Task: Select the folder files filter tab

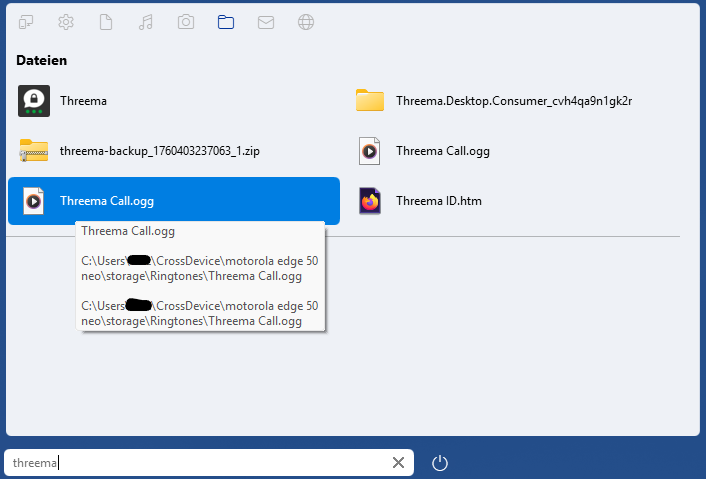Action: [226, 22]
